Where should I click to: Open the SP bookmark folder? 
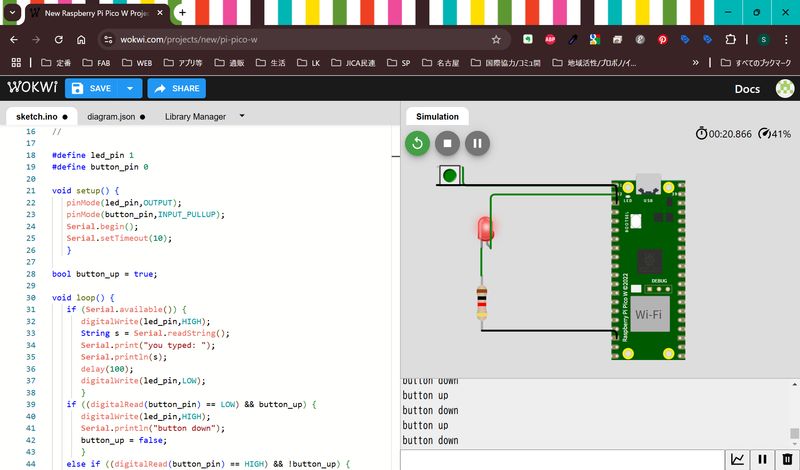coord(398,62)
